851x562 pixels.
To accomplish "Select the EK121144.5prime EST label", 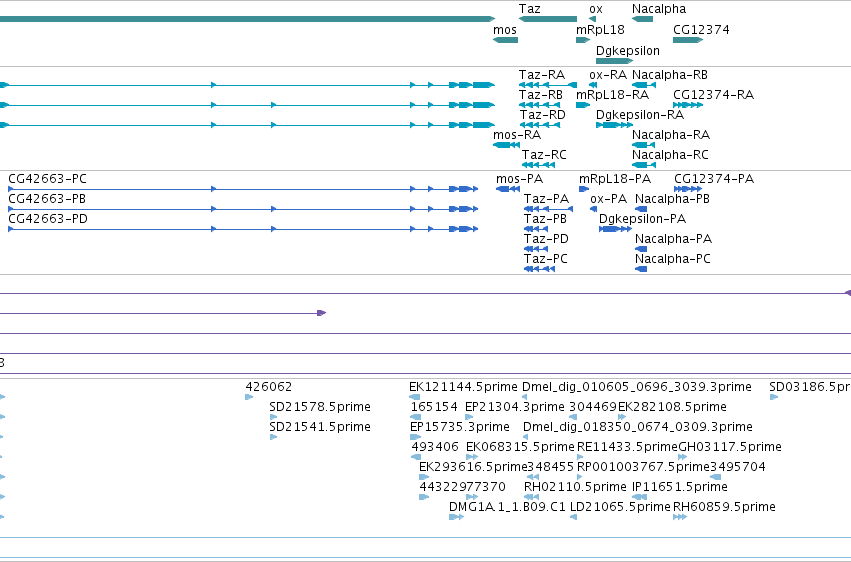I will [463, 387].
